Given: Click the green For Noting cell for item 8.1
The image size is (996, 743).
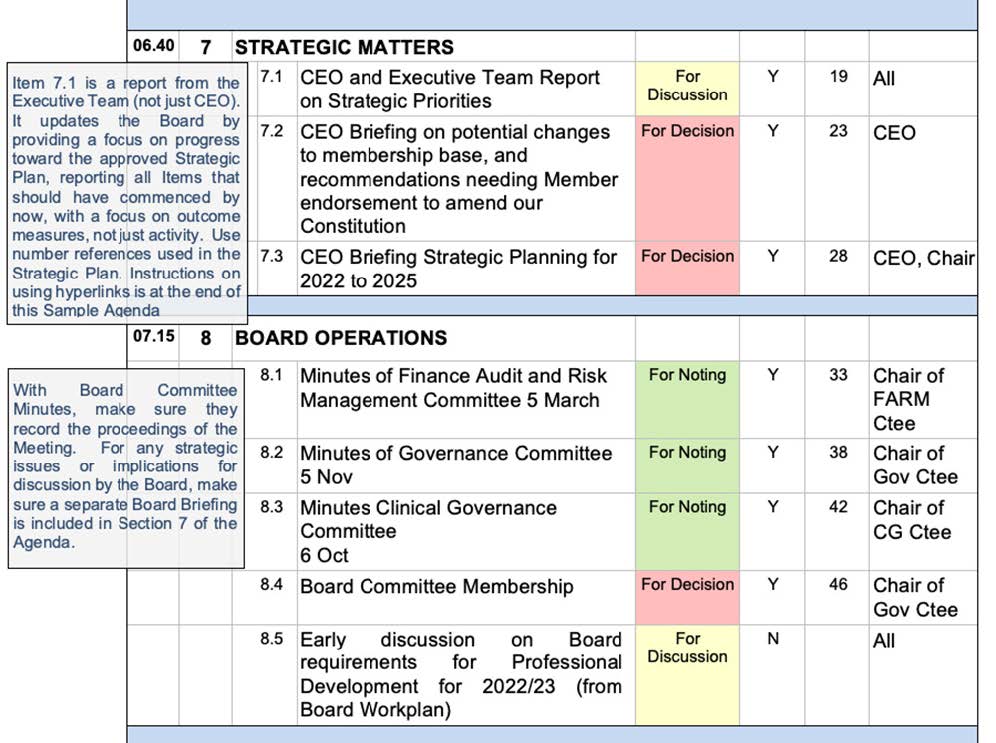Looking at the screenshot, I should click(x=687, y=376).
